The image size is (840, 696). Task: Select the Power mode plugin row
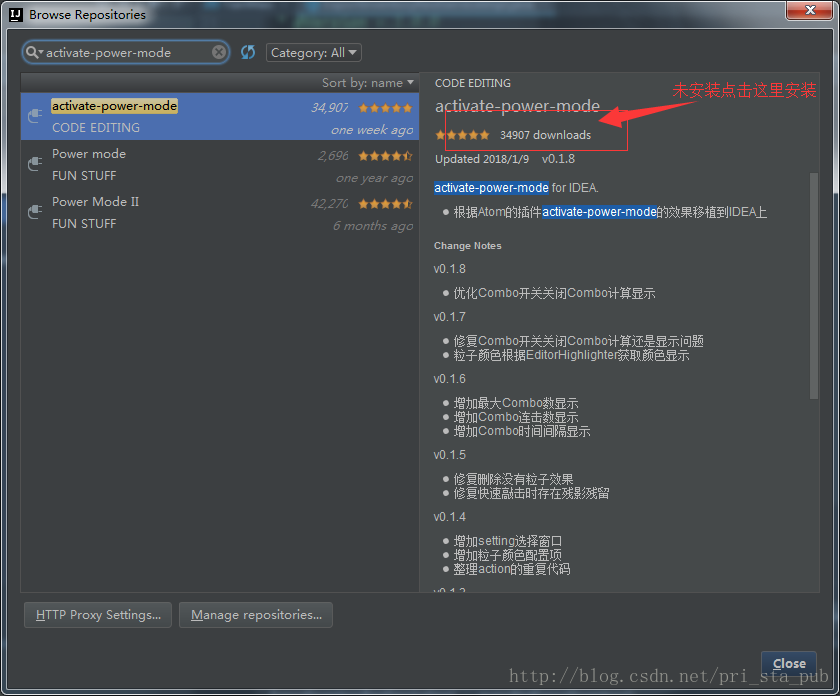220,164
